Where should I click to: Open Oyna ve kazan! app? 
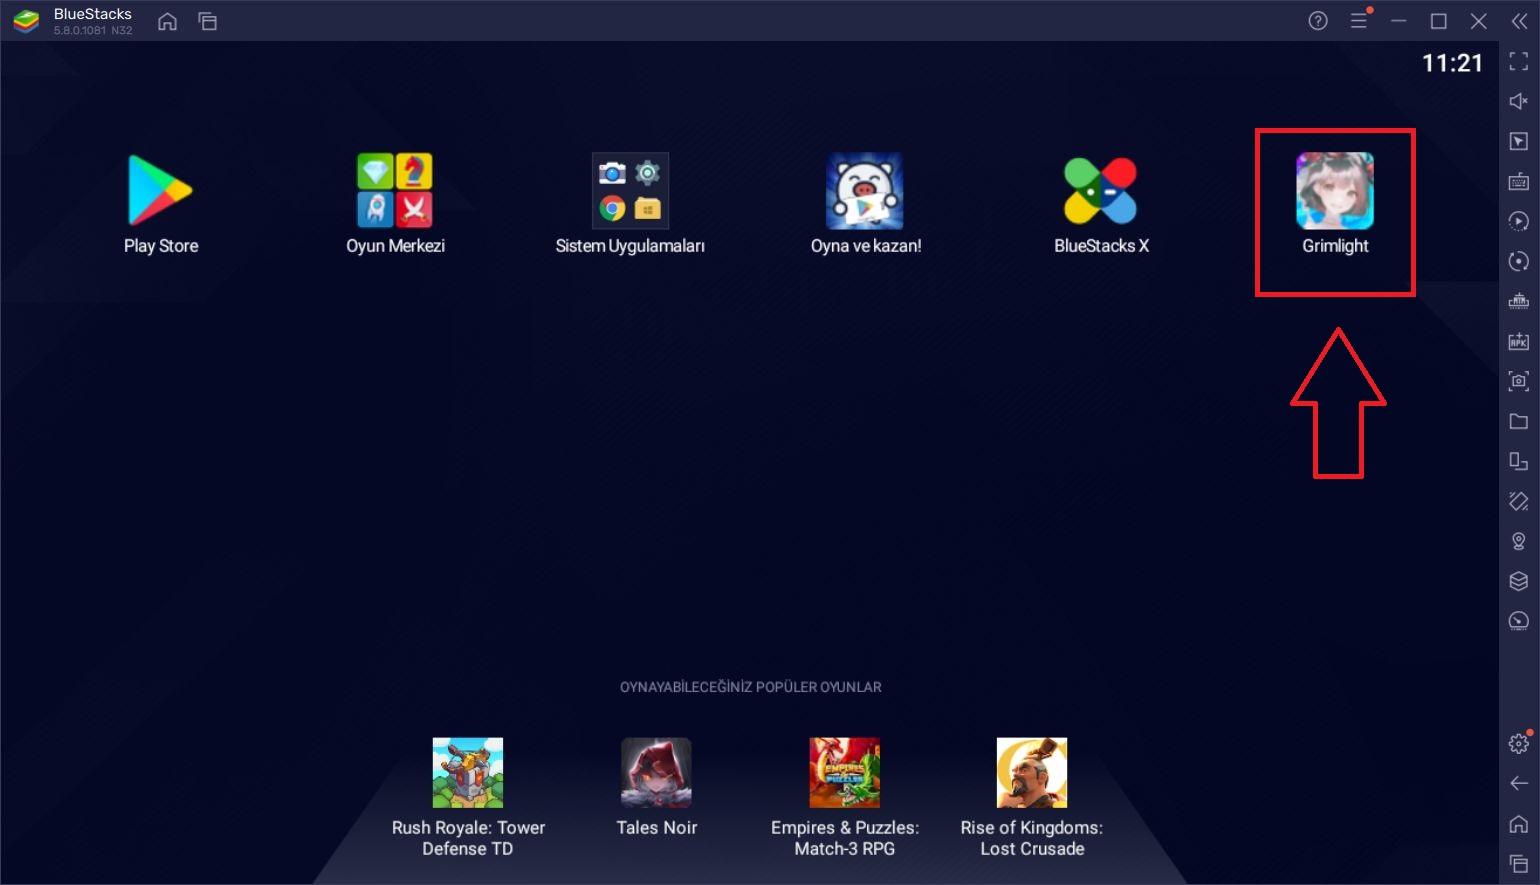pyautogui.click(x=865, y=191)
